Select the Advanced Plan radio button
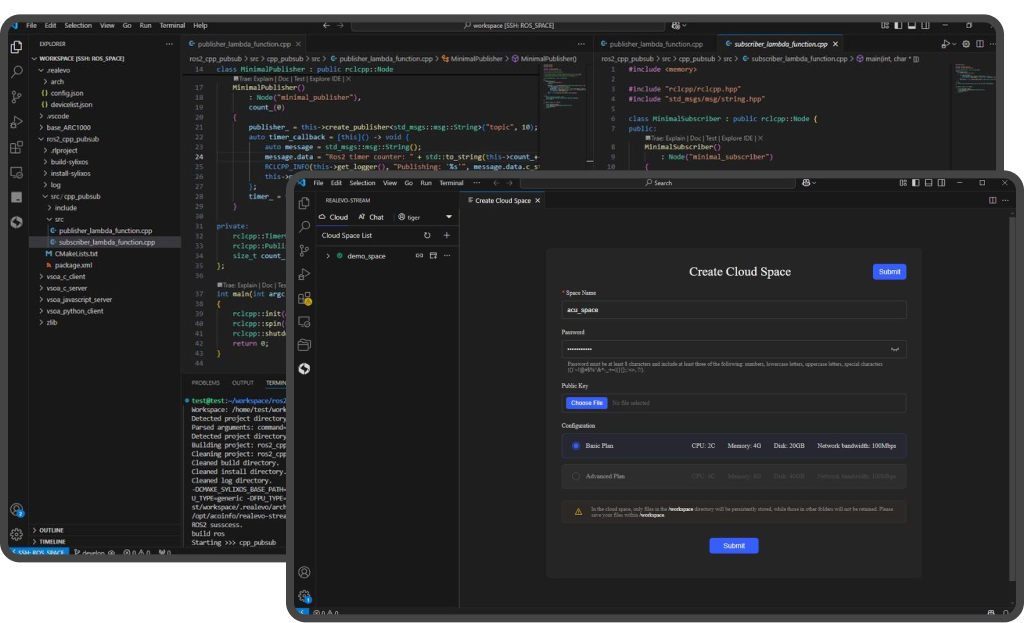Image resolution: width=1024 pixels, height=623 pixels. [x=576, y=477]
